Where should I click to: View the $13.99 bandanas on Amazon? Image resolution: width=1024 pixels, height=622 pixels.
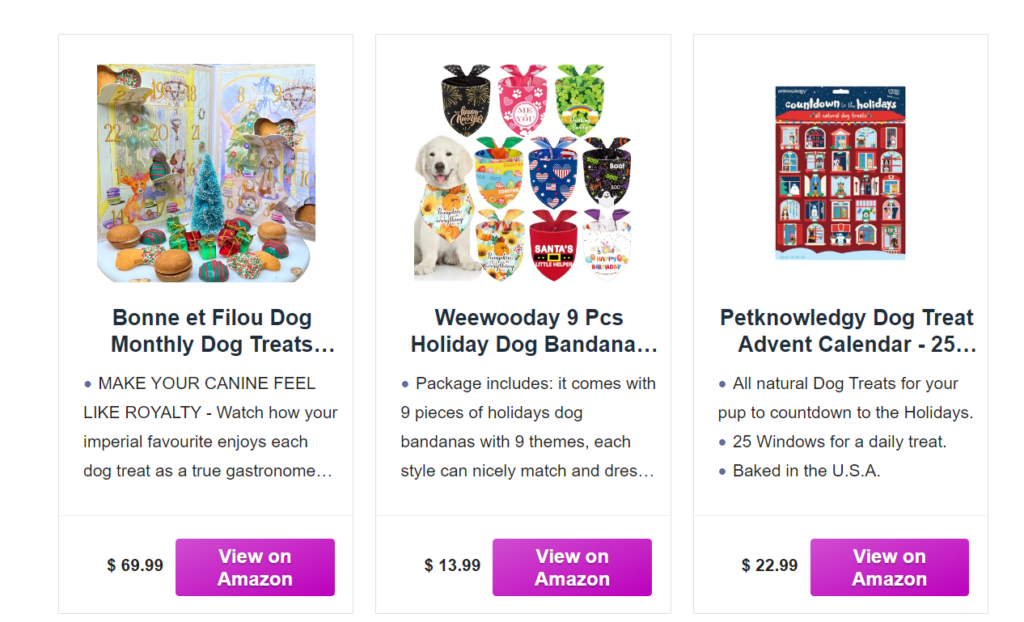coord(572,567)
